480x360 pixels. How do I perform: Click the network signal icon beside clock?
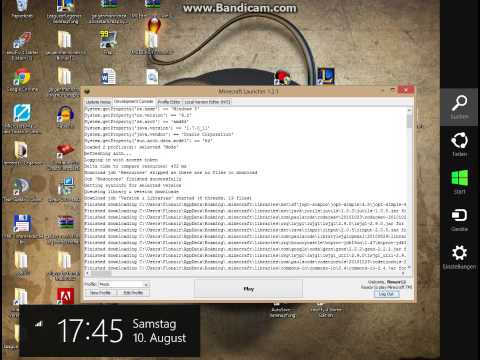pos(39,323)
